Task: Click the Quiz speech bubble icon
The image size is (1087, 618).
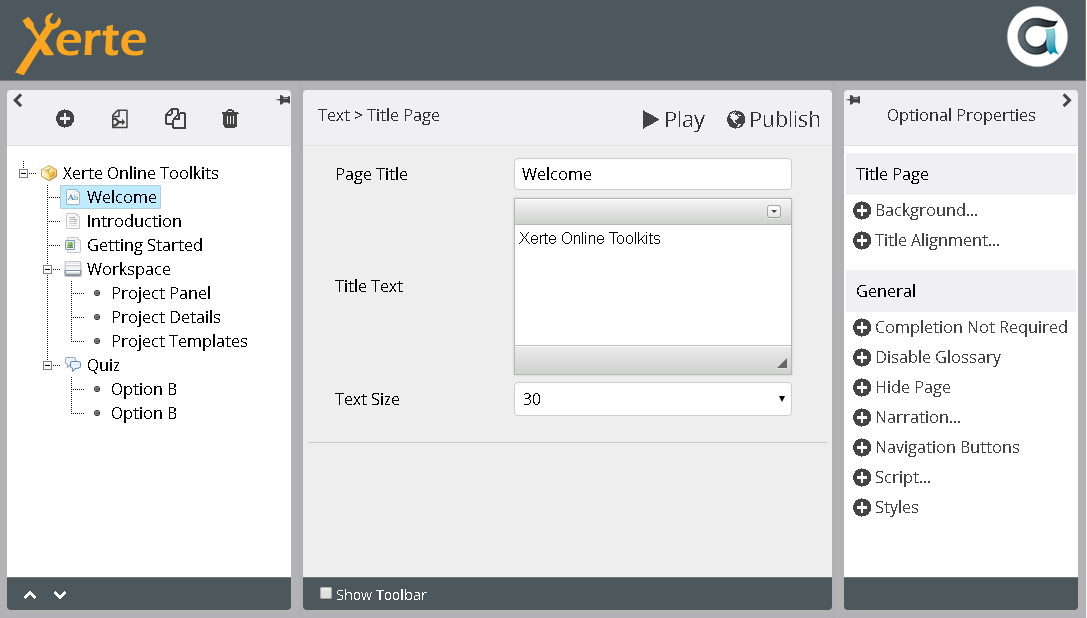Action: (x=73, y=365)
